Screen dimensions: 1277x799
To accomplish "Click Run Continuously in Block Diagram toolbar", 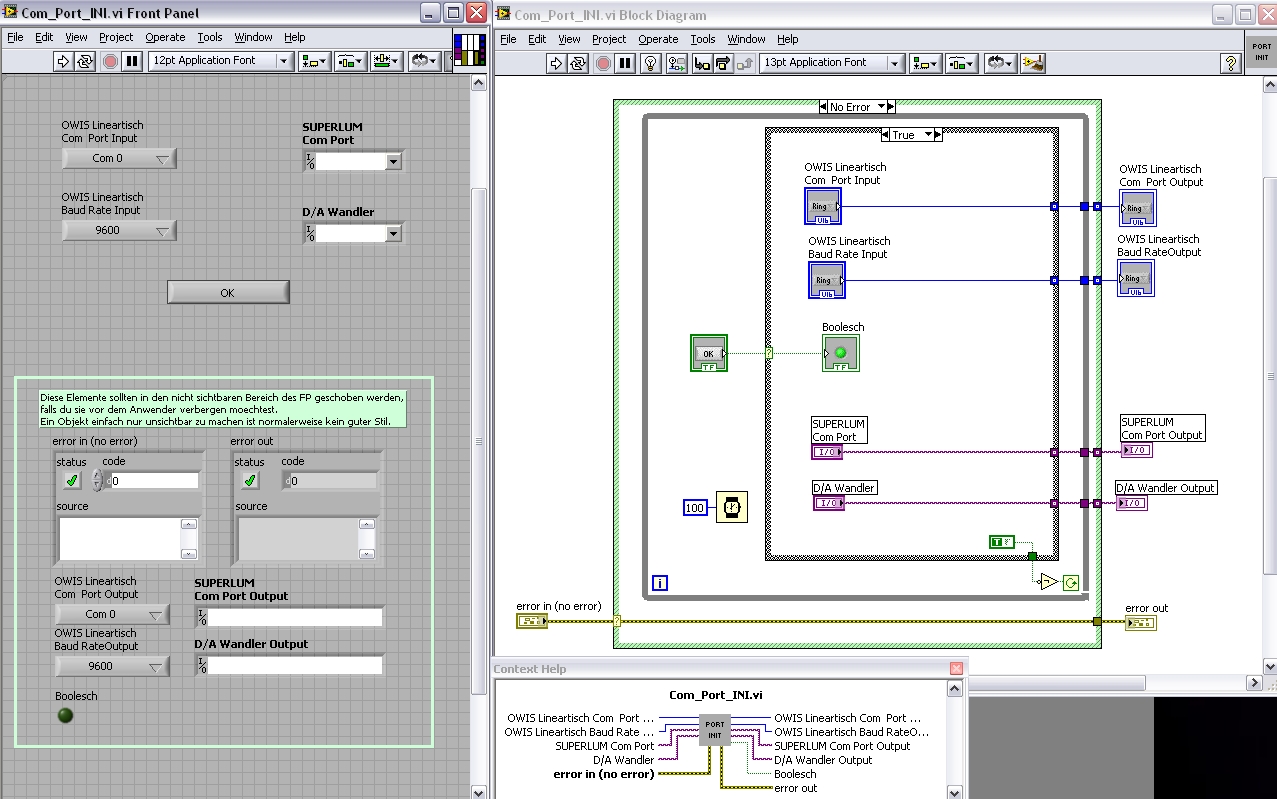I will pyautogui.click(x=578, y=63).
